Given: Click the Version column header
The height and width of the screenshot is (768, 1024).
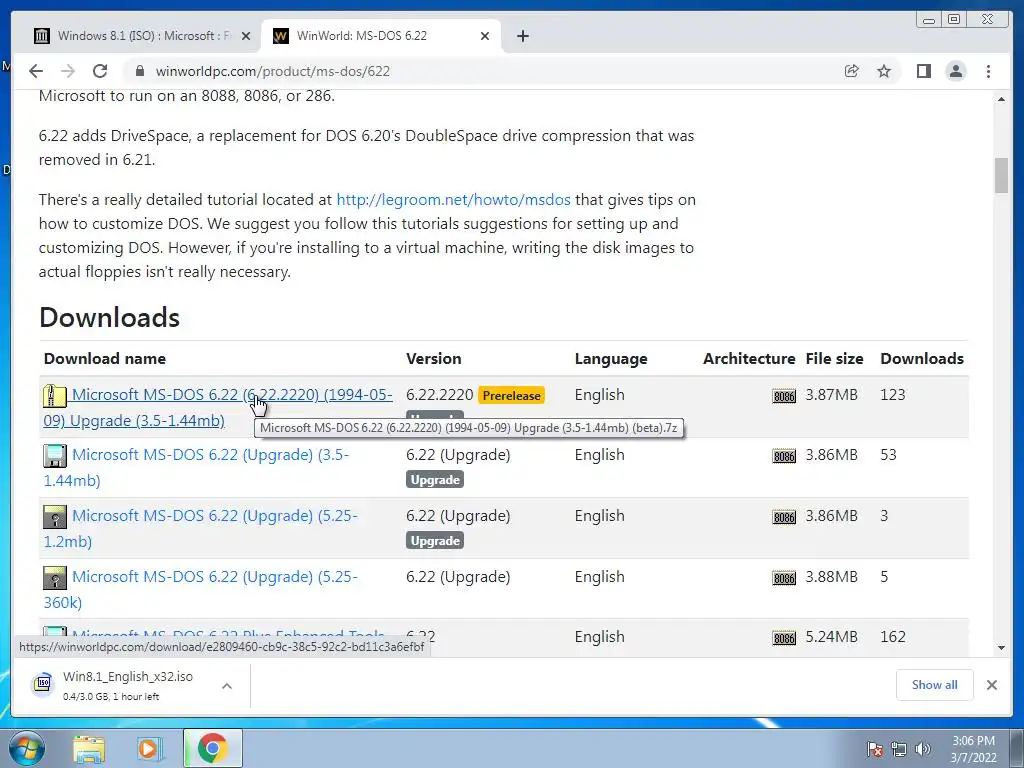Looking at the screenshot, I should coord(434,359).
